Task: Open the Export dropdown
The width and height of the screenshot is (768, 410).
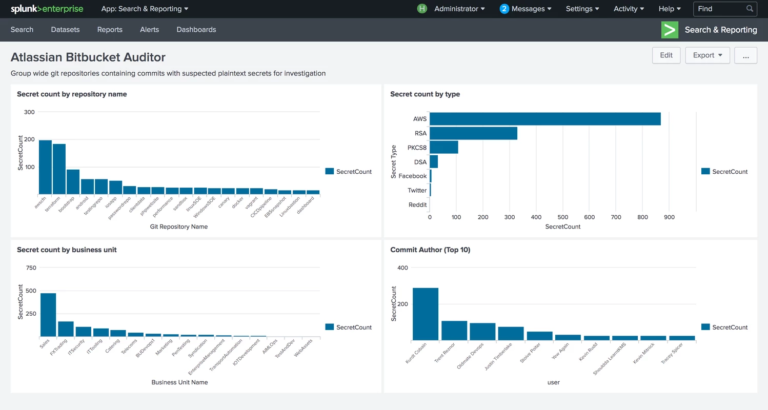Action: pos(707,56)
